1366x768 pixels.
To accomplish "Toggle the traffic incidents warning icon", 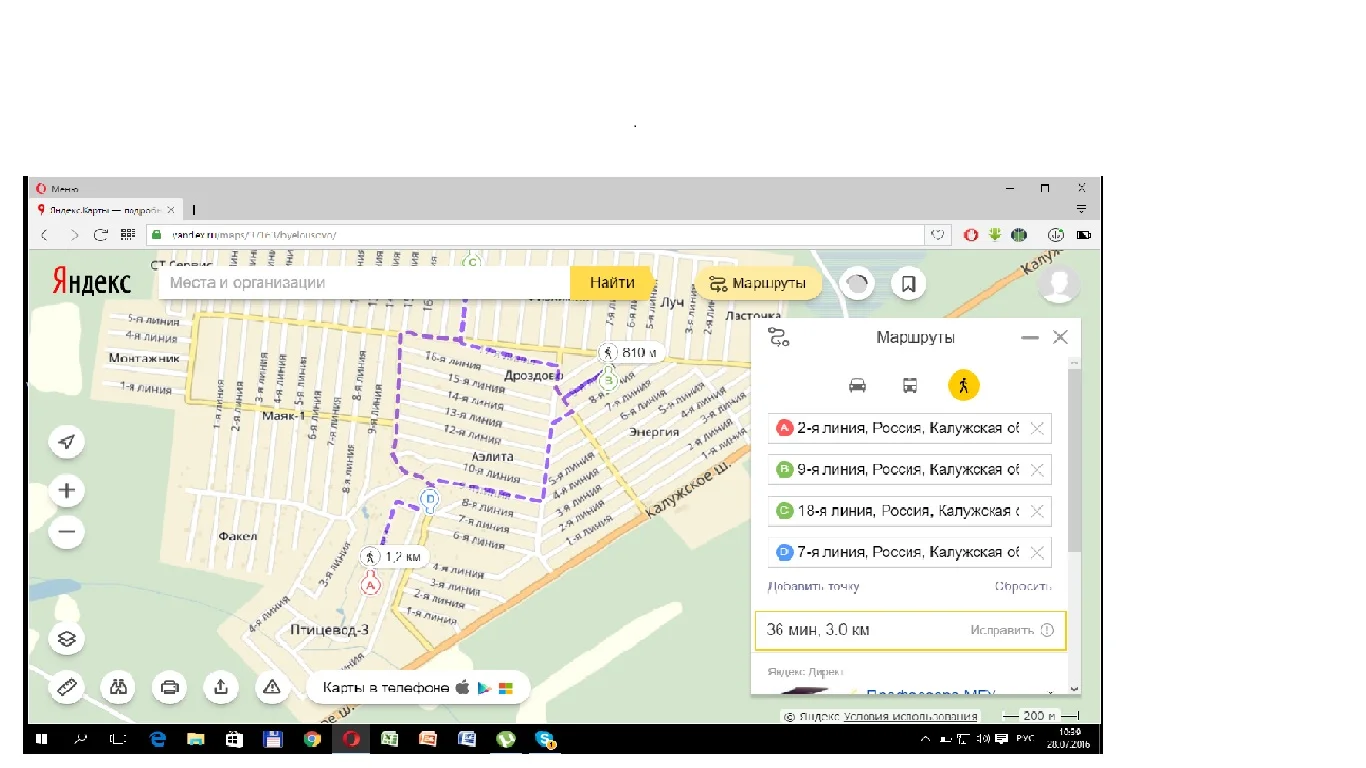I will [x=272, y=687].
